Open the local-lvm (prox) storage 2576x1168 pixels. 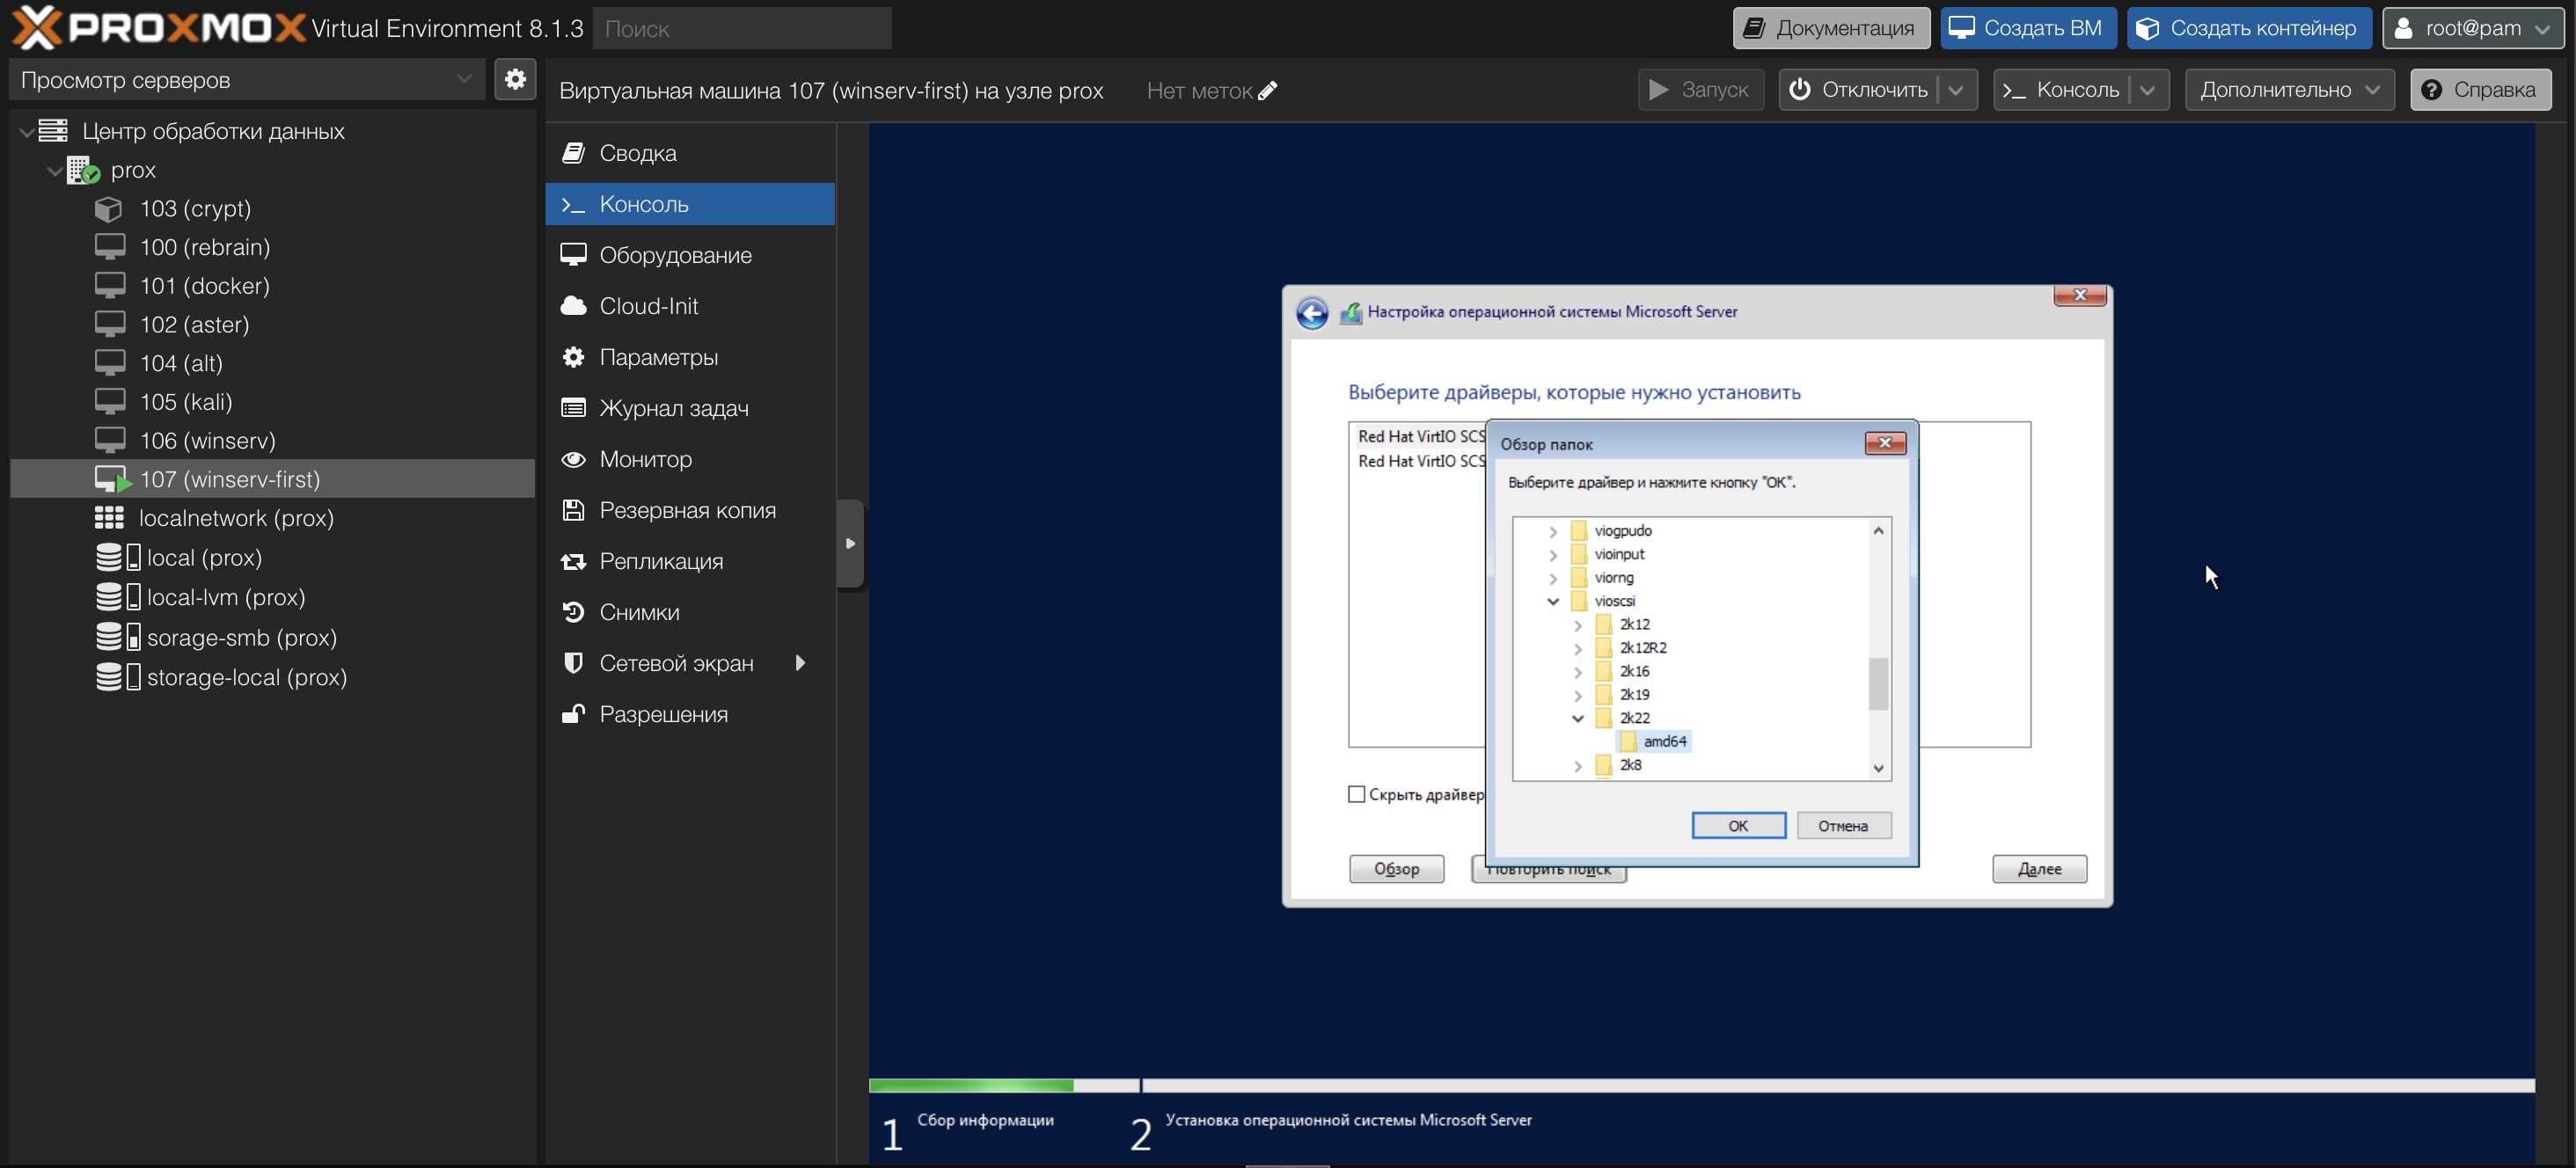(225, 597)
